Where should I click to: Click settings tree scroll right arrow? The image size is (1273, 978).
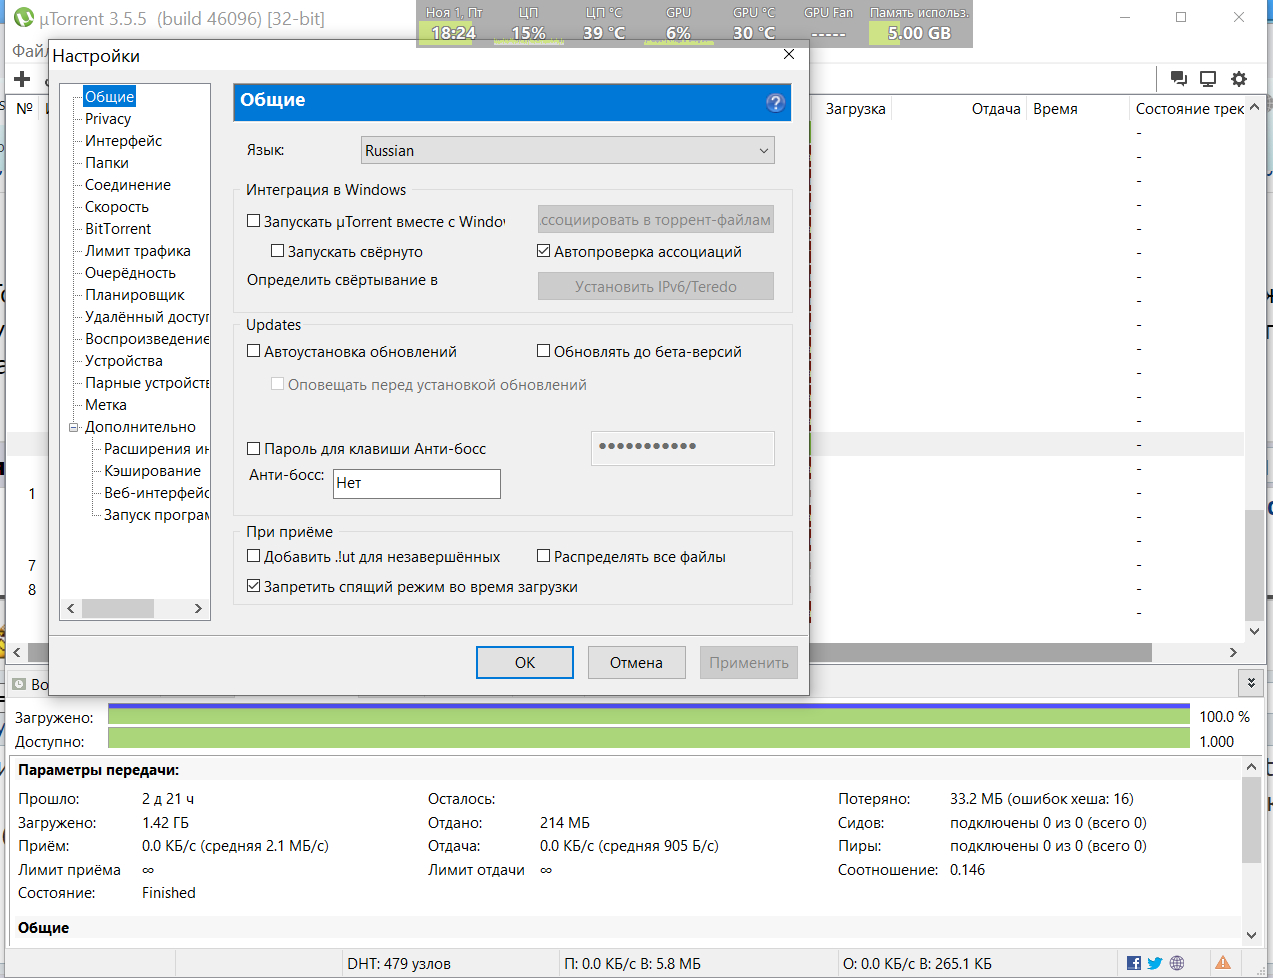(198, 608)
